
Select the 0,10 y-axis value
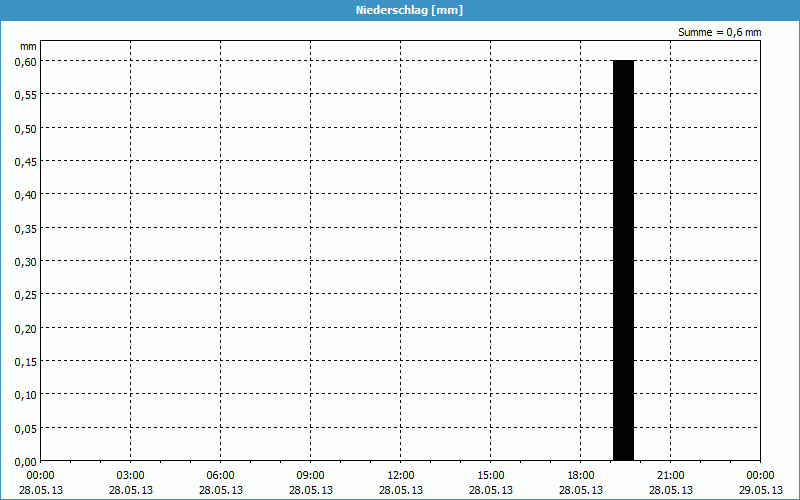click(25, 394)
